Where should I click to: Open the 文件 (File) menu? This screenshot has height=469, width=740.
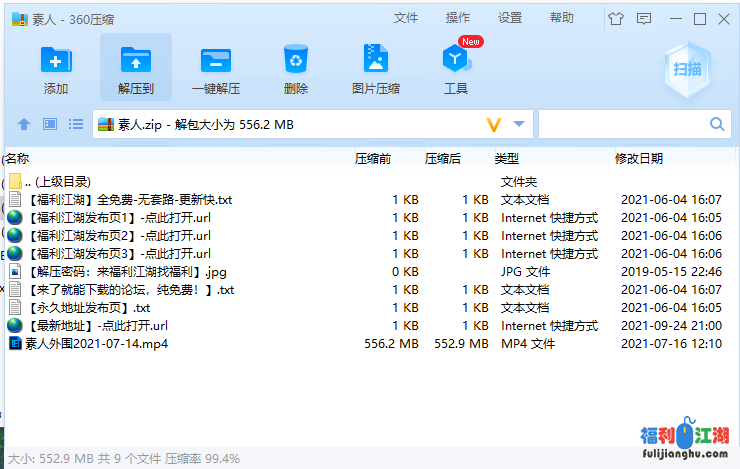coord(405,18)
